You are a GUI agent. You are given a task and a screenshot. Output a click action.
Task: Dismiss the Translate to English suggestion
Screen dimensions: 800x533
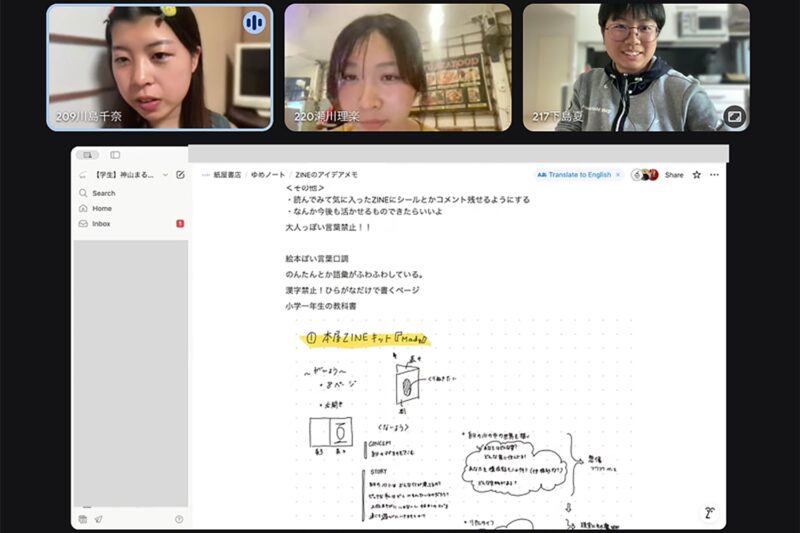point(620,174)
